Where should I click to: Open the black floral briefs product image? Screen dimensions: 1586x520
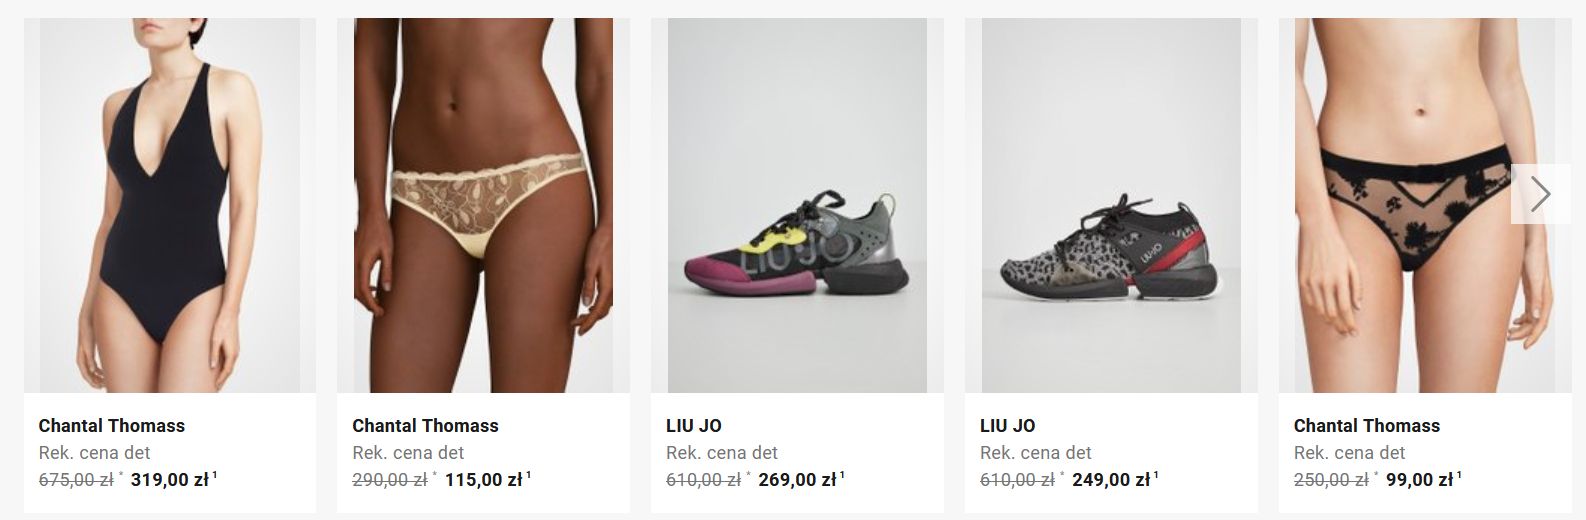pos(1425,205)
